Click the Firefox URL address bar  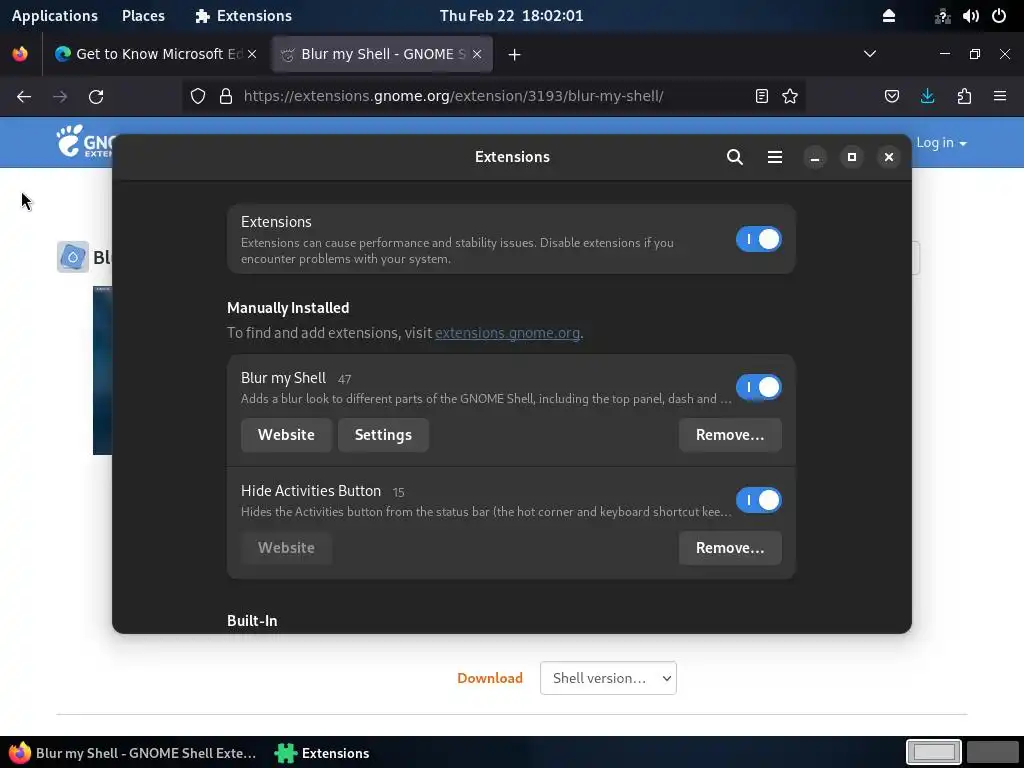pos(493,97)
